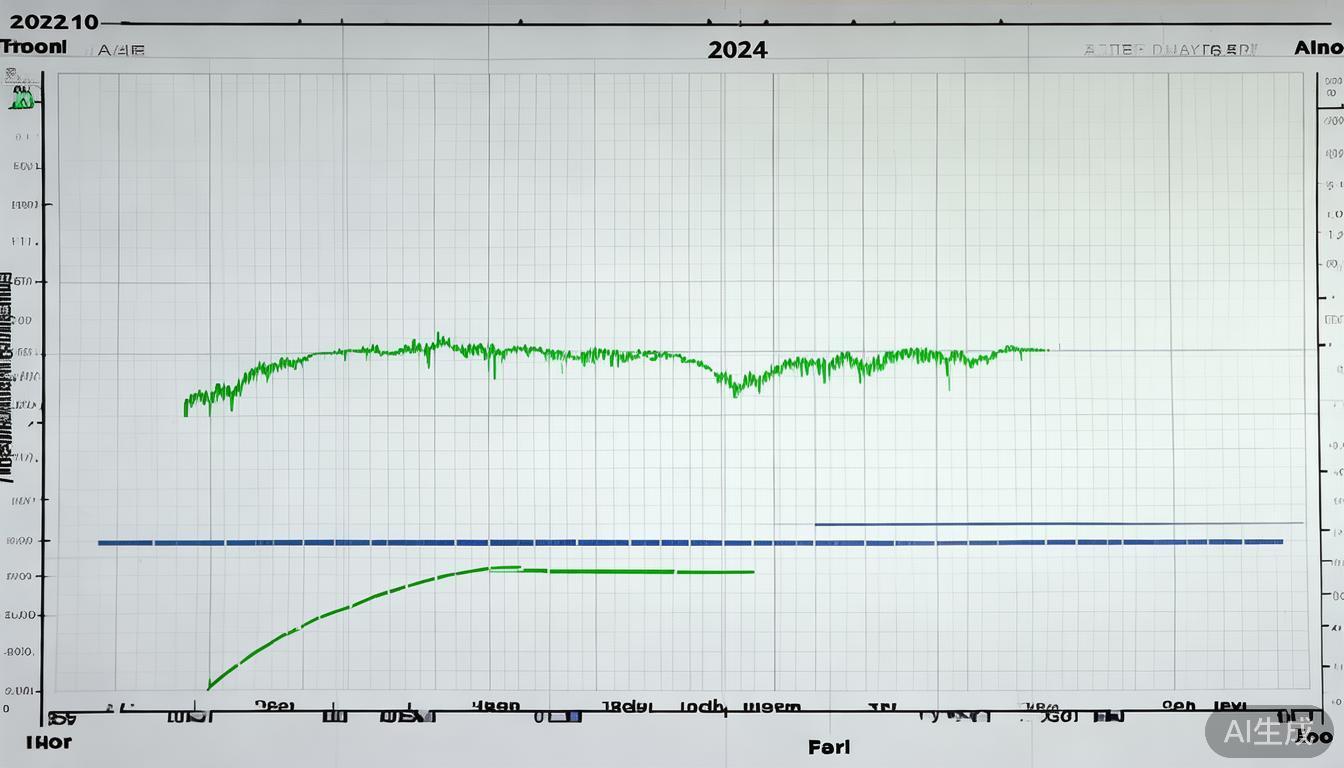Viewport: 1344px width, 768px height.
Task: Select the 2024 heading at the top
Action: point(737,49)
